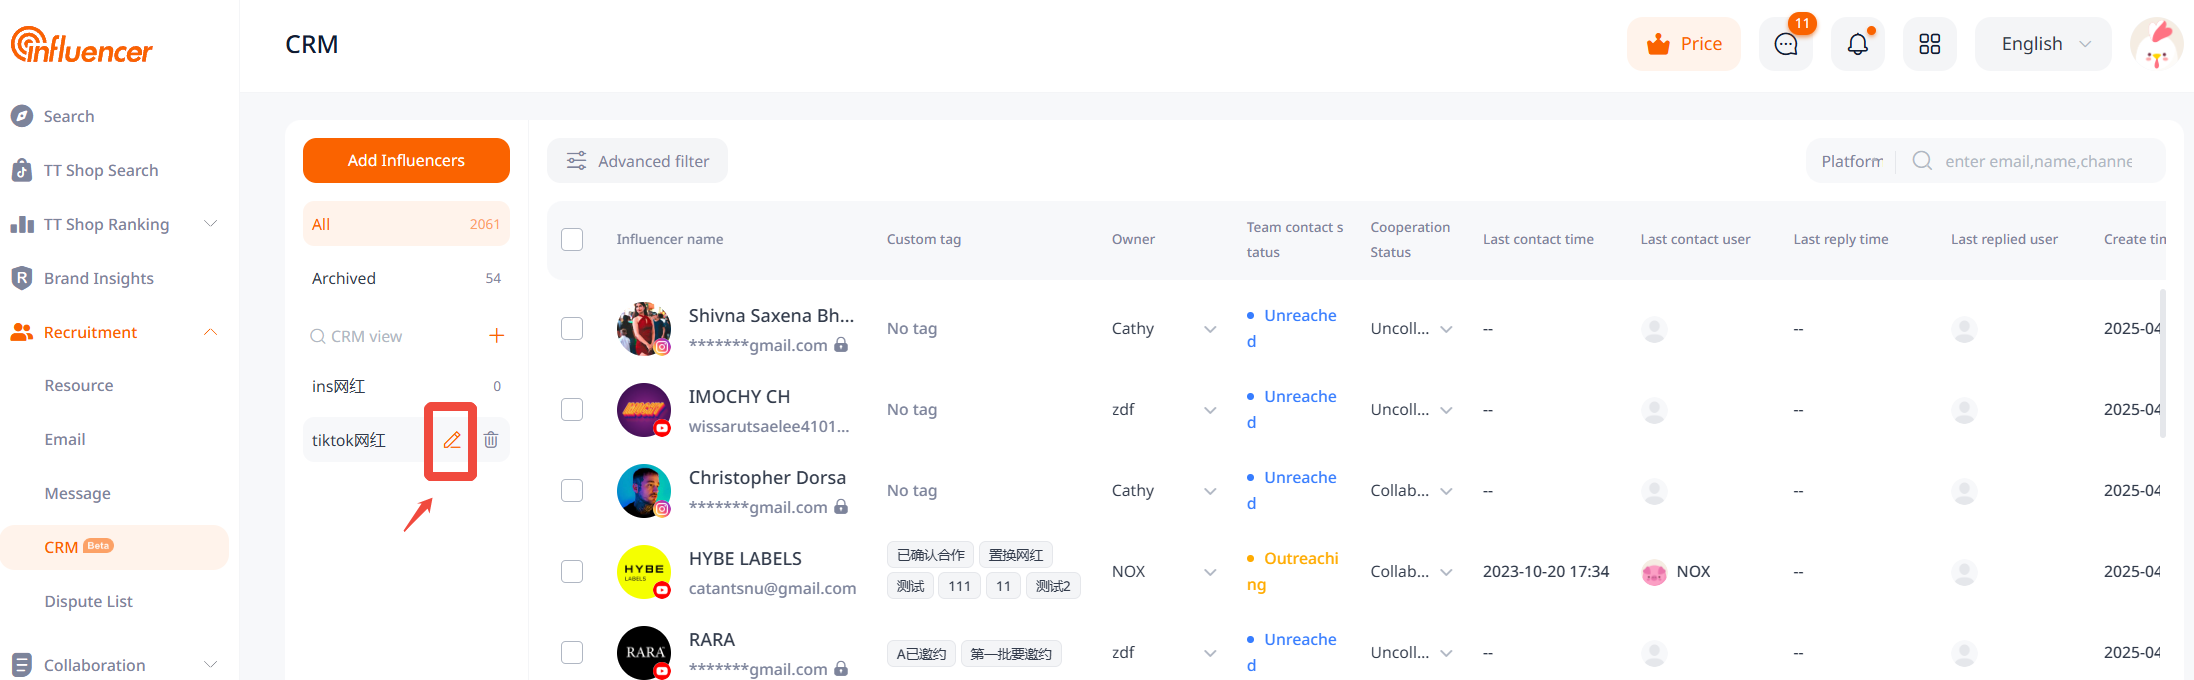Click the user profile avatar
2194x680 pixels.
point(2156,44)
